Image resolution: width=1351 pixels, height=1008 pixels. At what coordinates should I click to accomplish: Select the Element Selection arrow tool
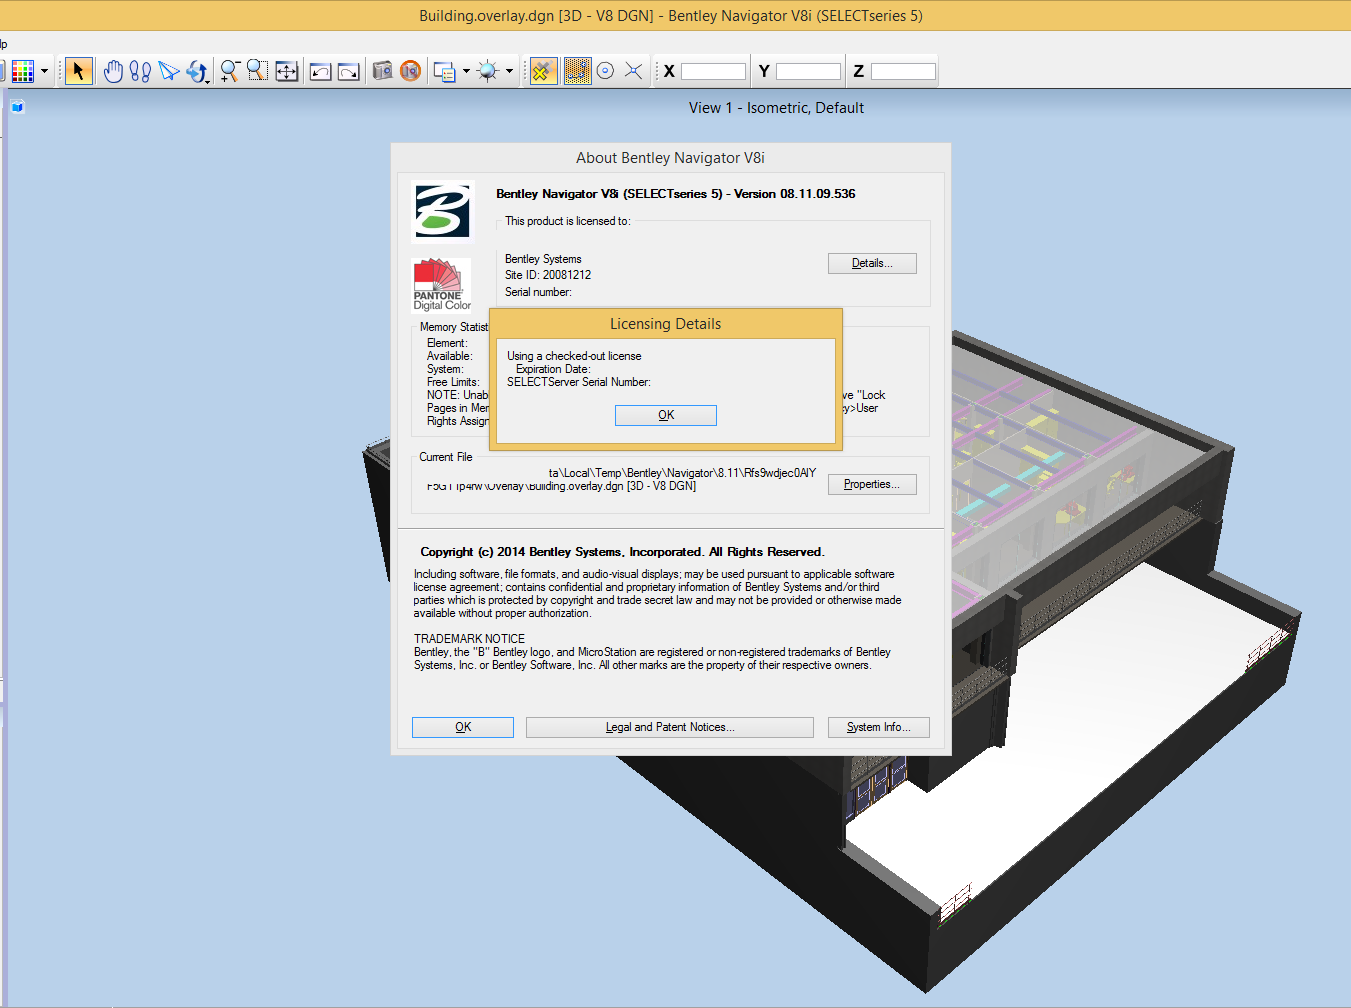78,71
